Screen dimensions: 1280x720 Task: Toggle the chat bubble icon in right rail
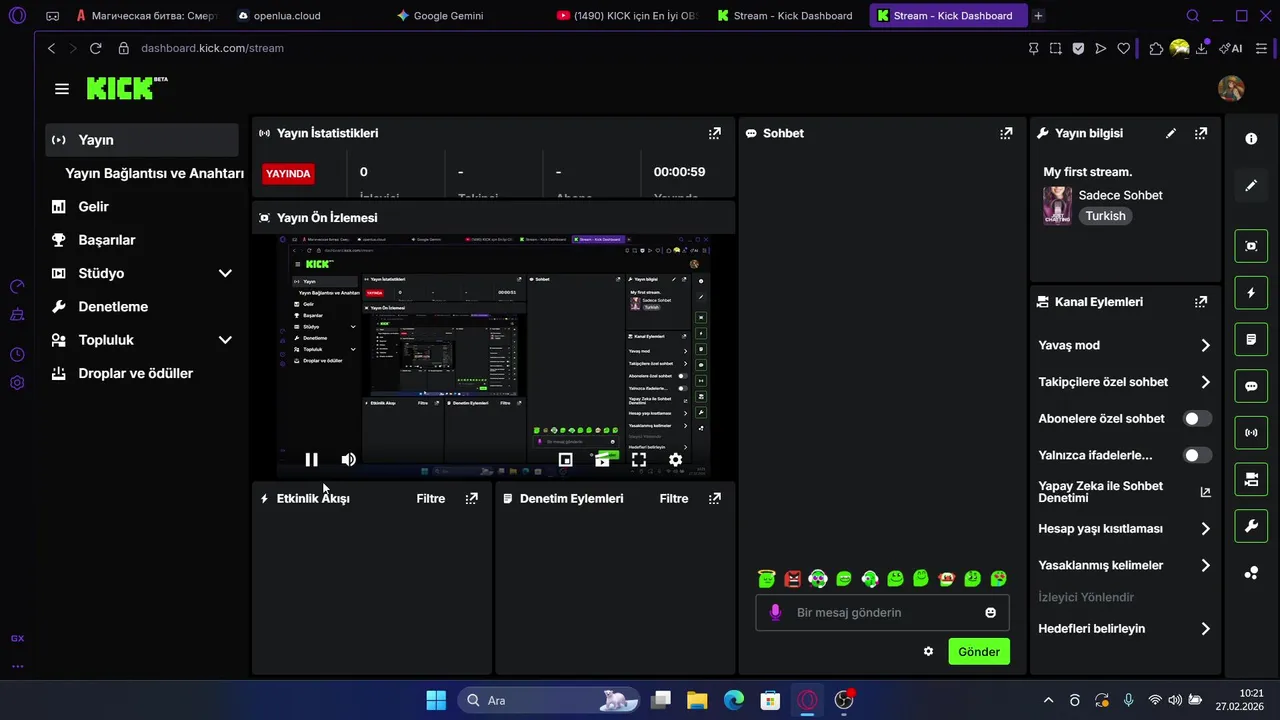(x=1251, y=386)
